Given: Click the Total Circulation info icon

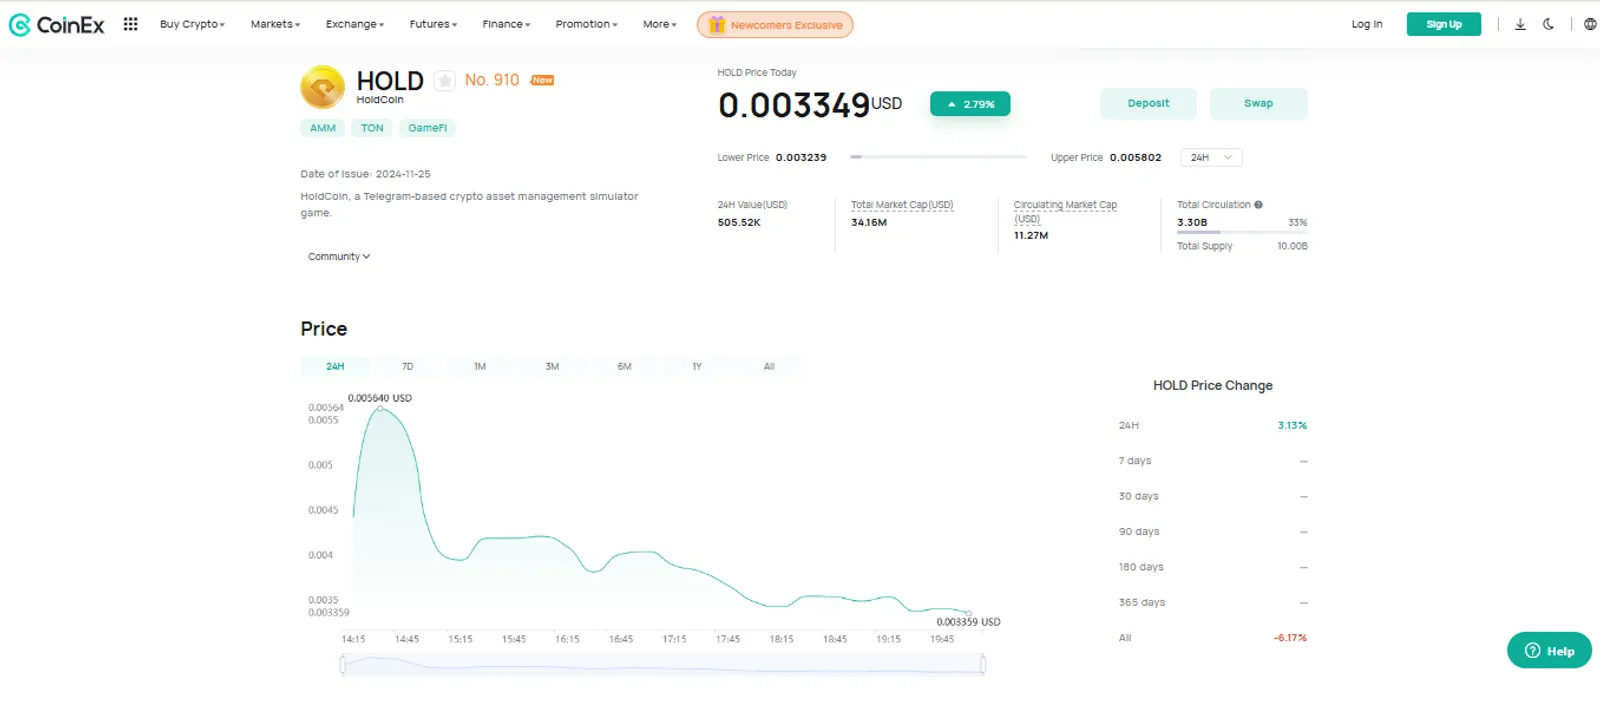Looking at the screenshot, I should pyautogui.click(x=1258, y=205).
